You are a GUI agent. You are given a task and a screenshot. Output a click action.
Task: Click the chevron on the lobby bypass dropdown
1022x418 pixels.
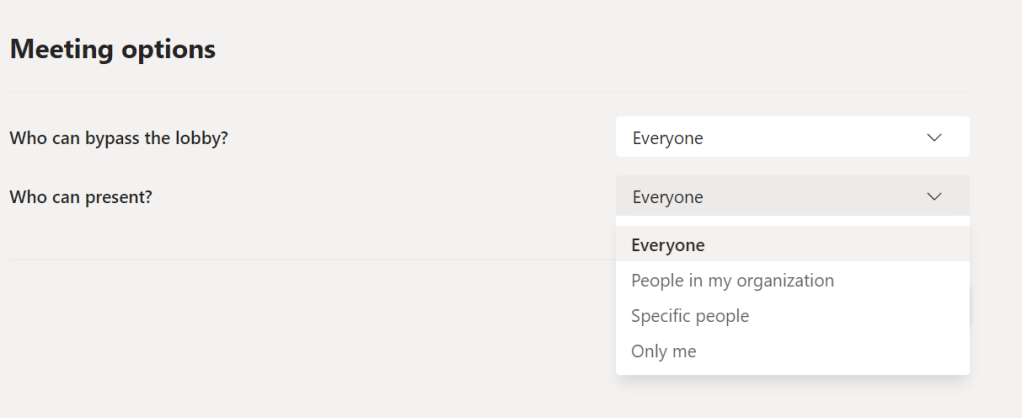tap(934, 138)
